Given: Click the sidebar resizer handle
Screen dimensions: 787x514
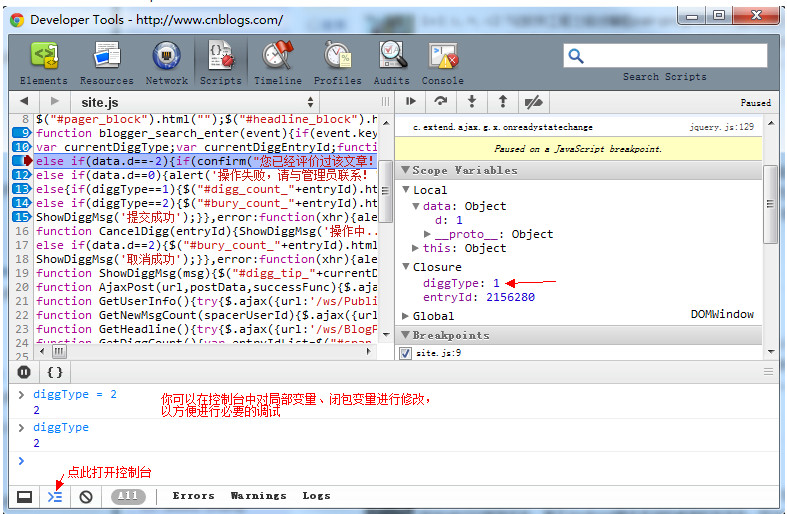Looking at the screenshot, I should click(385, 102).
